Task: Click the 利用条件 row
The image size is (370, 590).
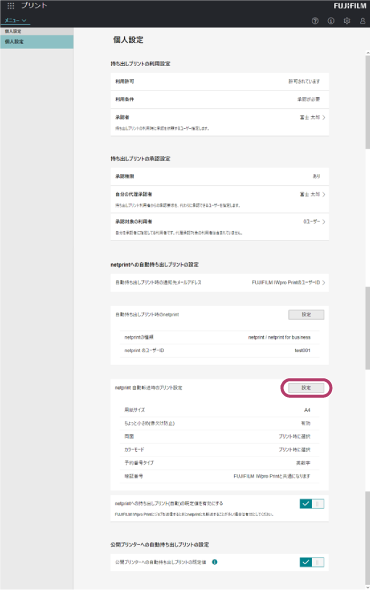Action: tap(219, 99)
